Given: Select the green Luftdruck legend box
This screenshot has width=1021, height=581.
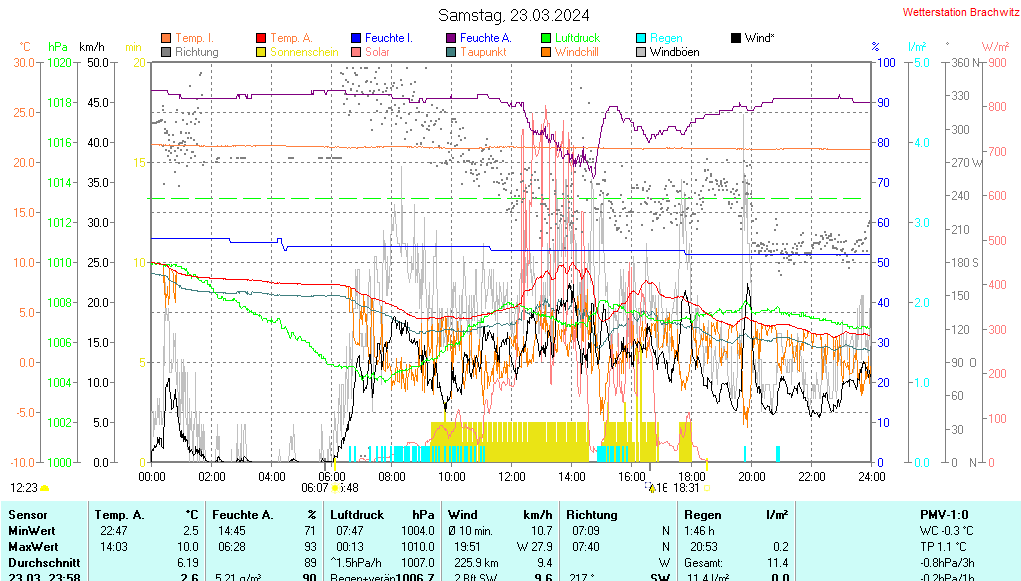Looking at the screenshot, I should pos(546,38).
